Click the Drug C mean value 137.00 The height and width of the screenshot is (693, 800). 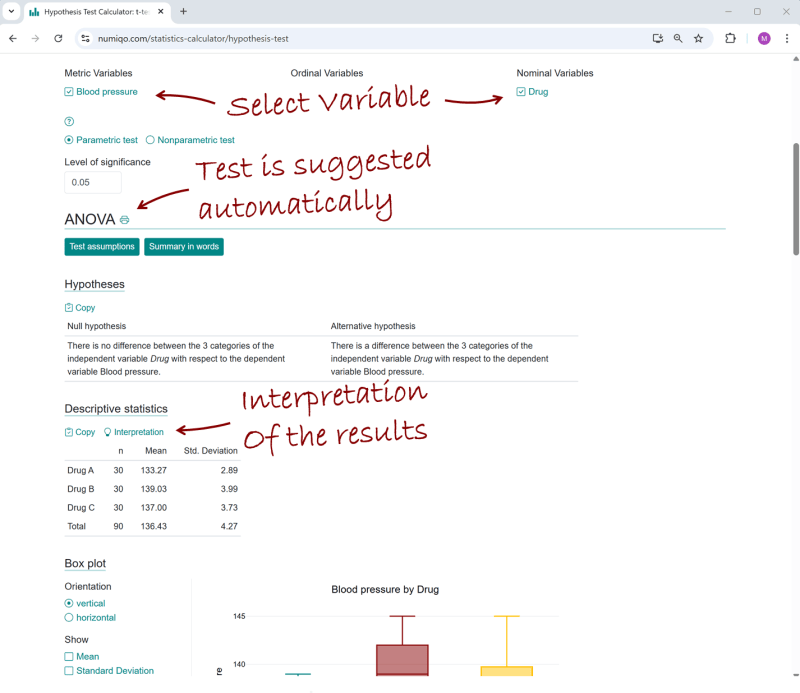[154, 508]
